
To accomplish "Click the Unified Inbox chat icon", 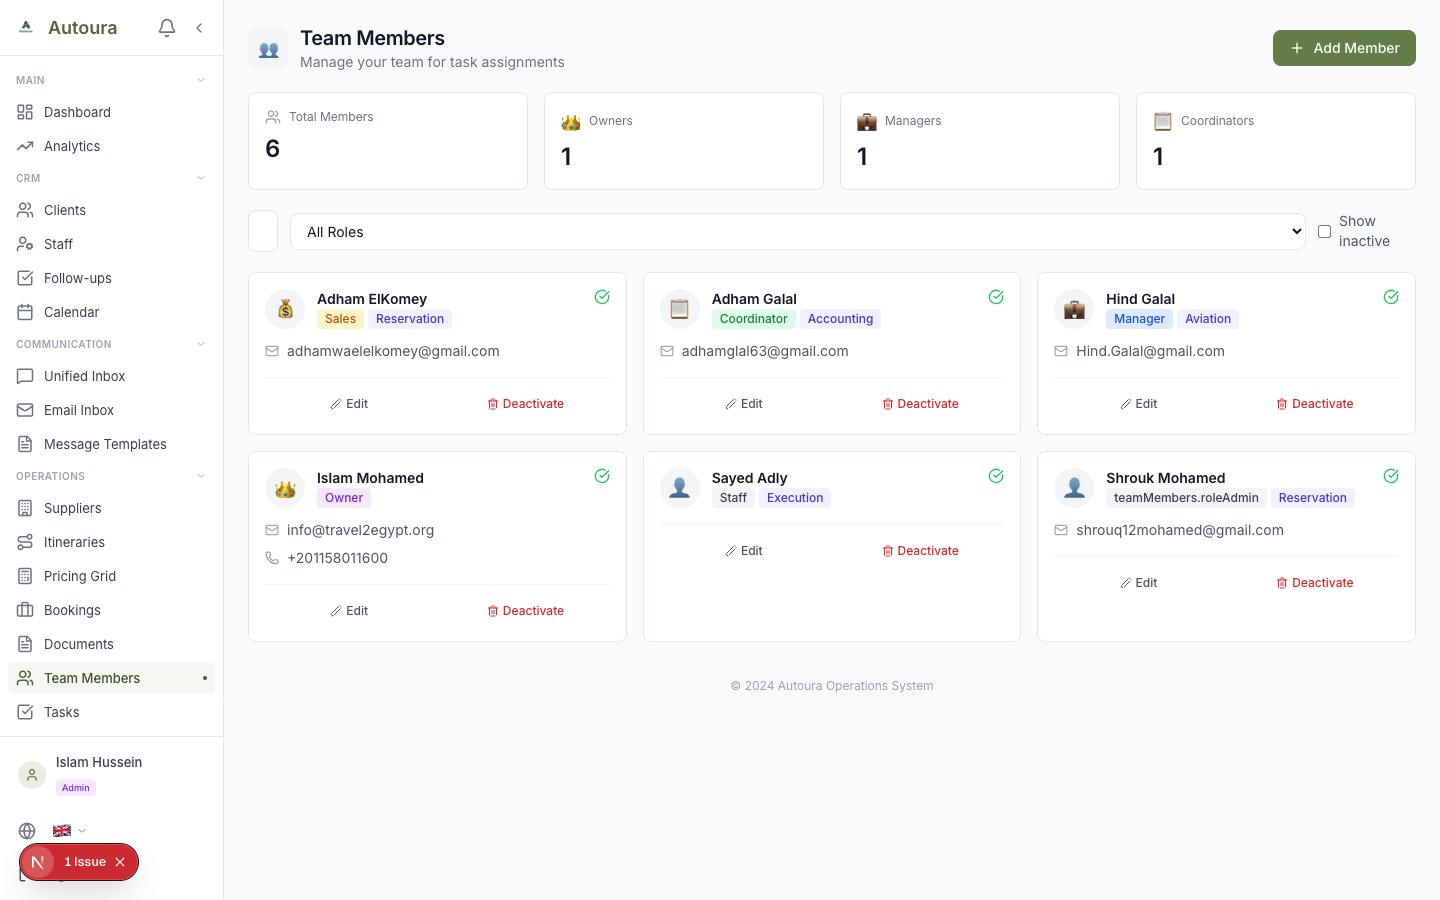I will 25,376.
